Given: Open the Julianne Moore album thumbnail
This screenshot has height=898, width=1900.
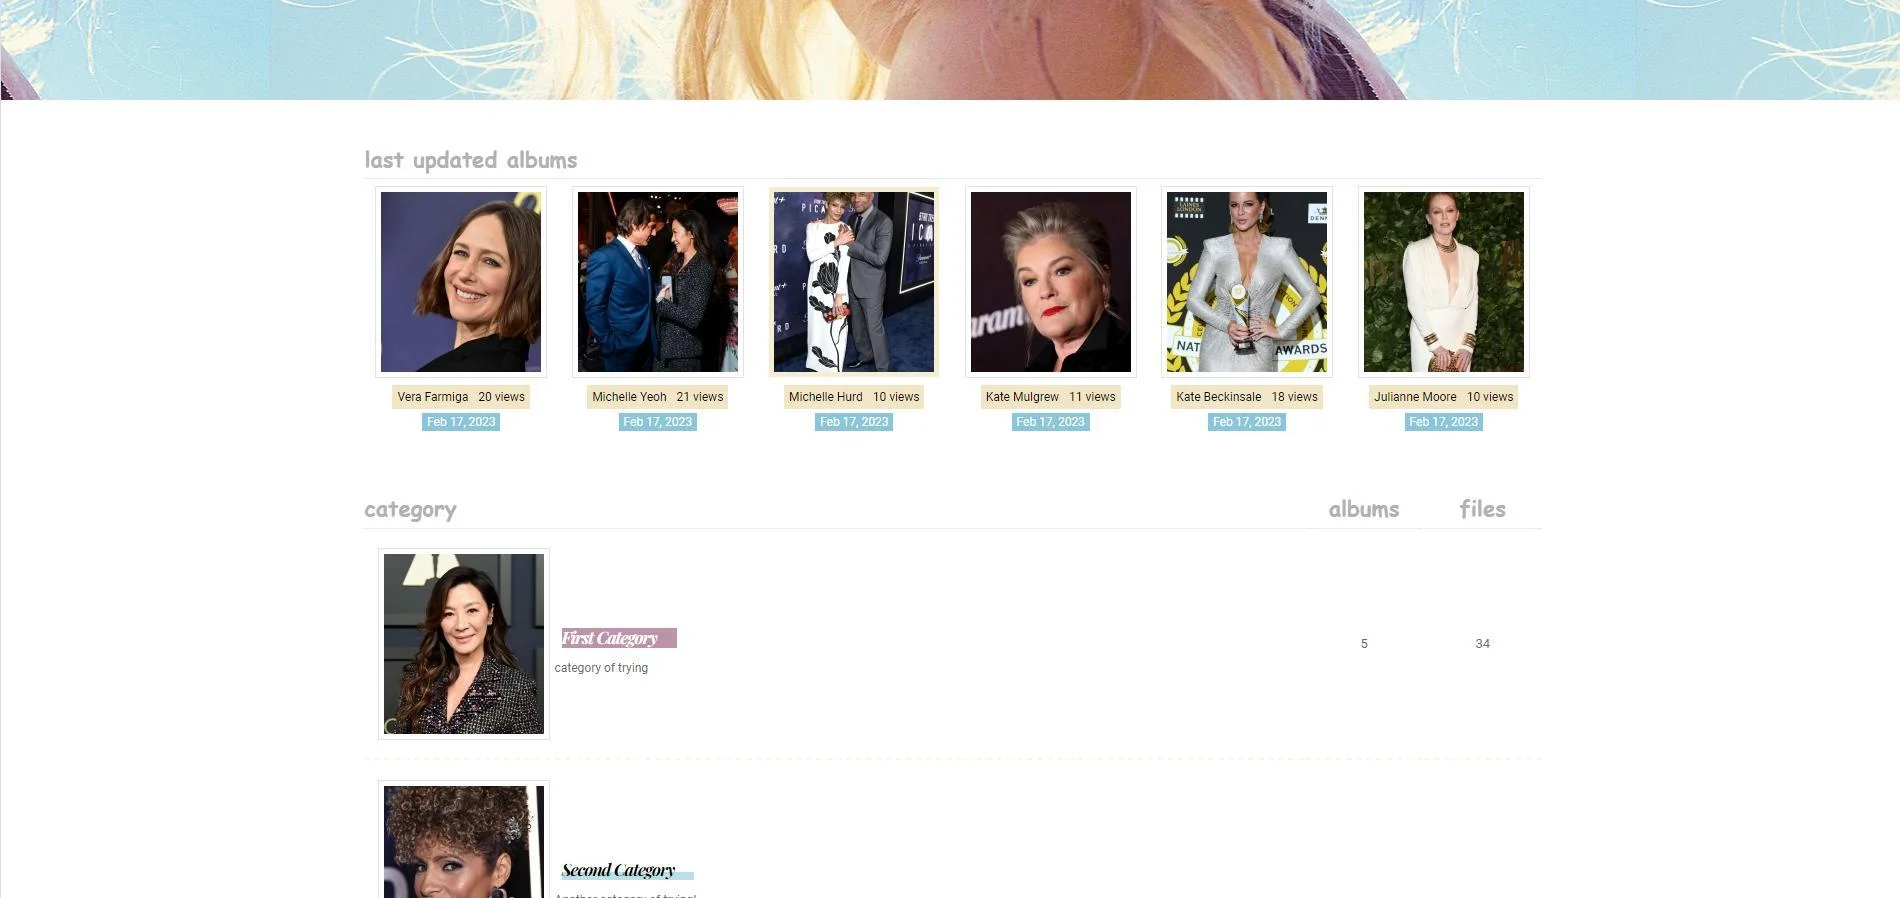Looking at the screenshot, I should click(x=1444, y=282).
